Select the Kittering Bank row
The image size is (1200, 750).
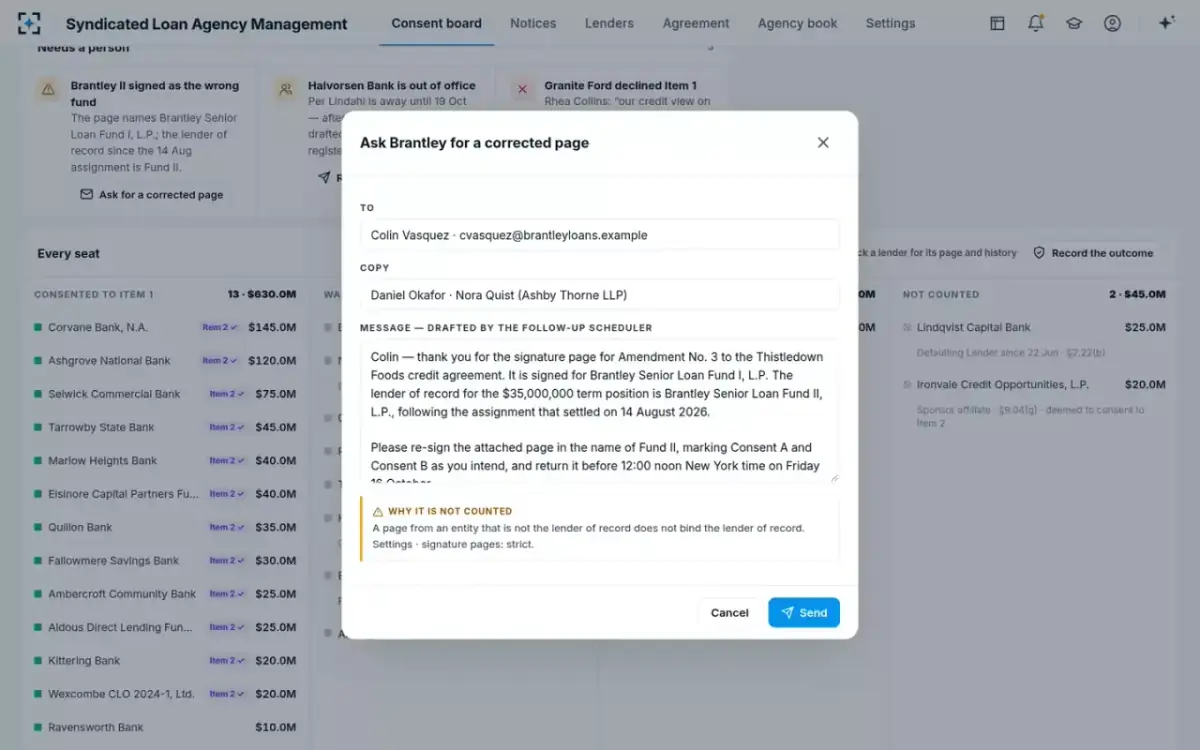(x=165, y=661)
